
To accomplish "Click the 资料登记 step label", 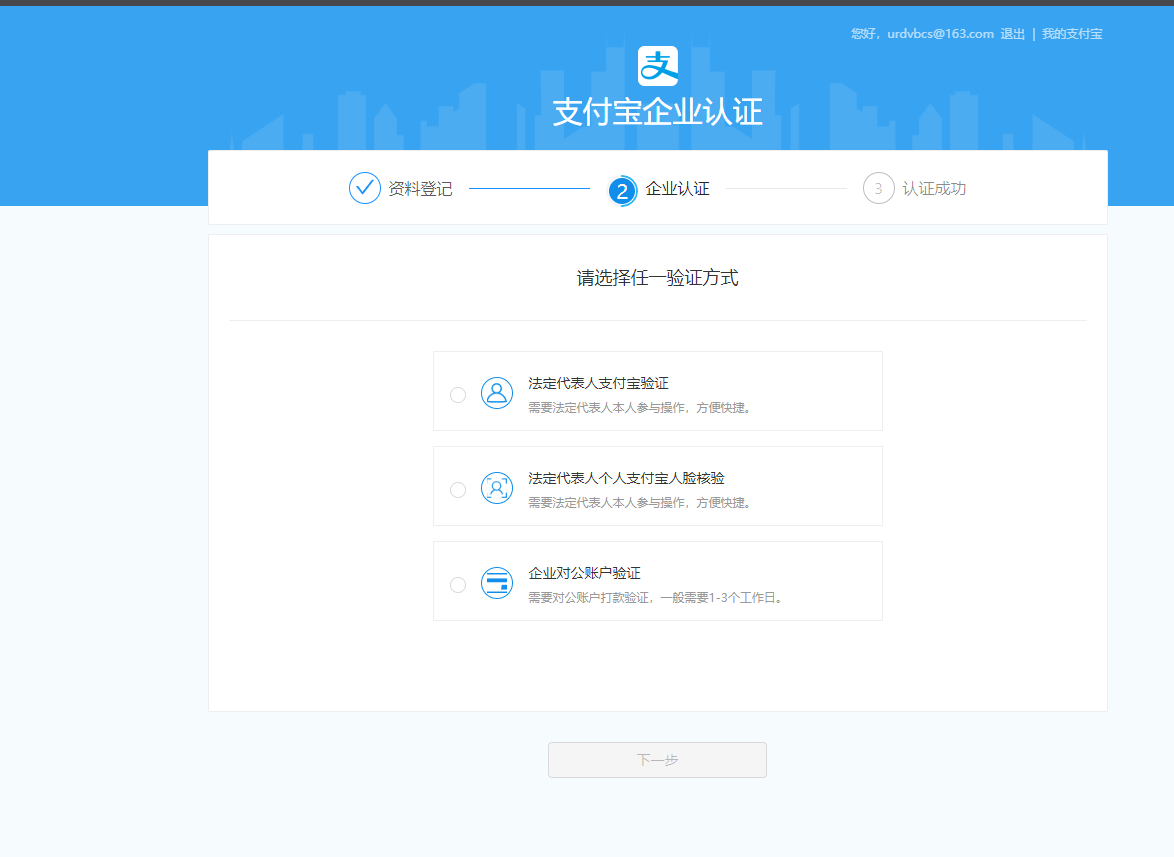I will [420, 189].
